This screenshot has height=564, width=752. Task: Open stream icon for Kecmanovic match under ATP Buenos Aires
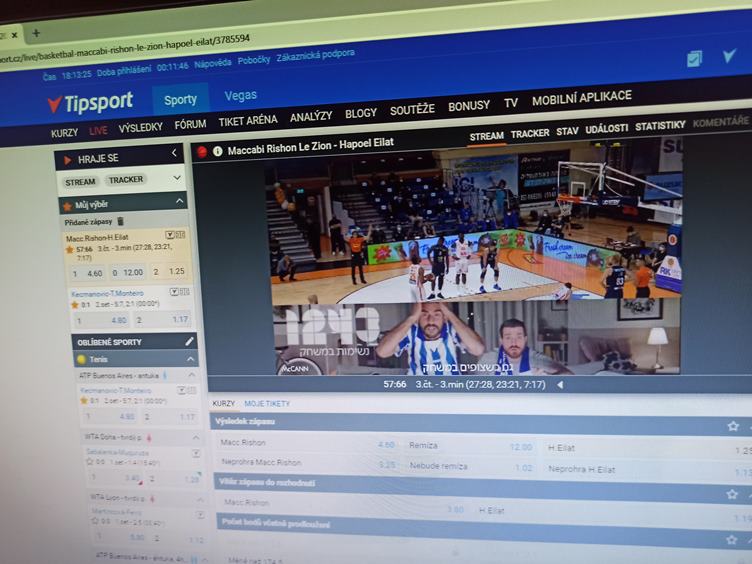[x=182, y=391]
